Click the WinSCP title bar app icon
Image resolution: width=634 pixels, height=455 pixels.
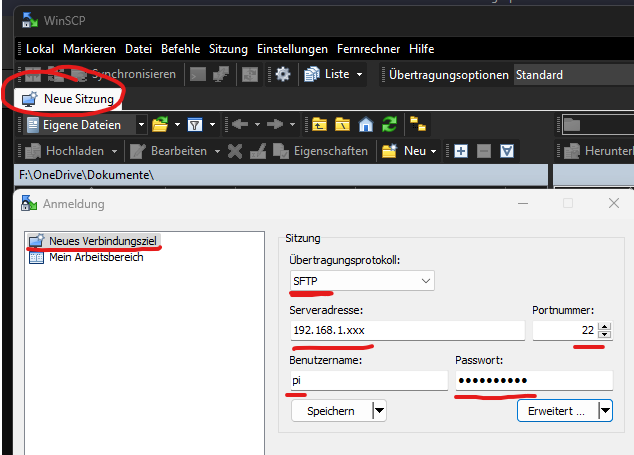pyautogui.click(x=30, y=20)
